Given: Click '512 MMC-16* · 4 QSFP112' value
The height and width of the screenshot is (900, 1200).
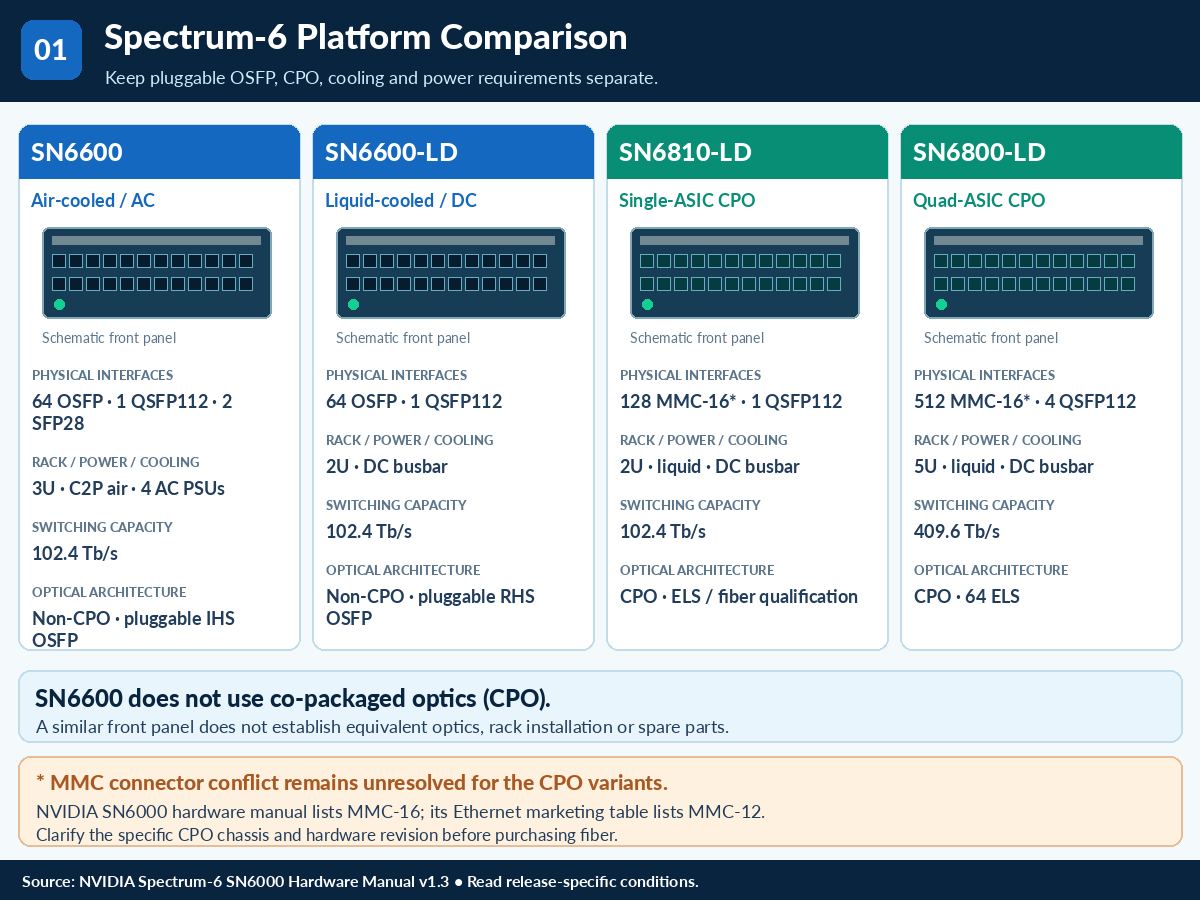Looking at the screenshot, I should coord(1025,401).
